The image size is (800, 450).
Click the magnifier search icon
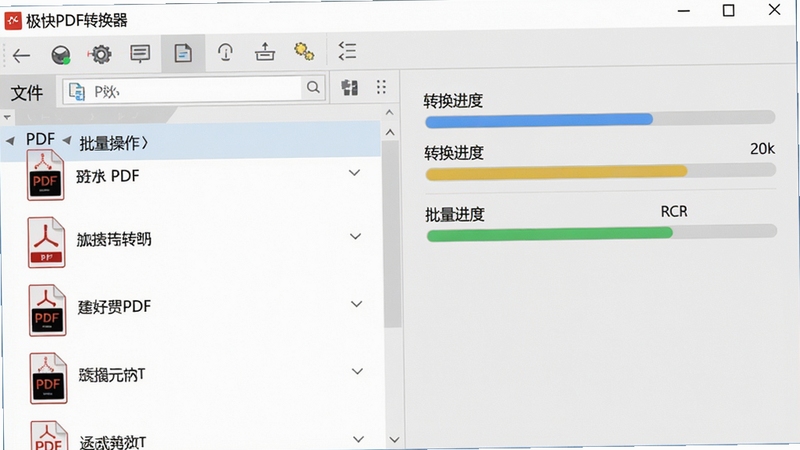point(313,87)
